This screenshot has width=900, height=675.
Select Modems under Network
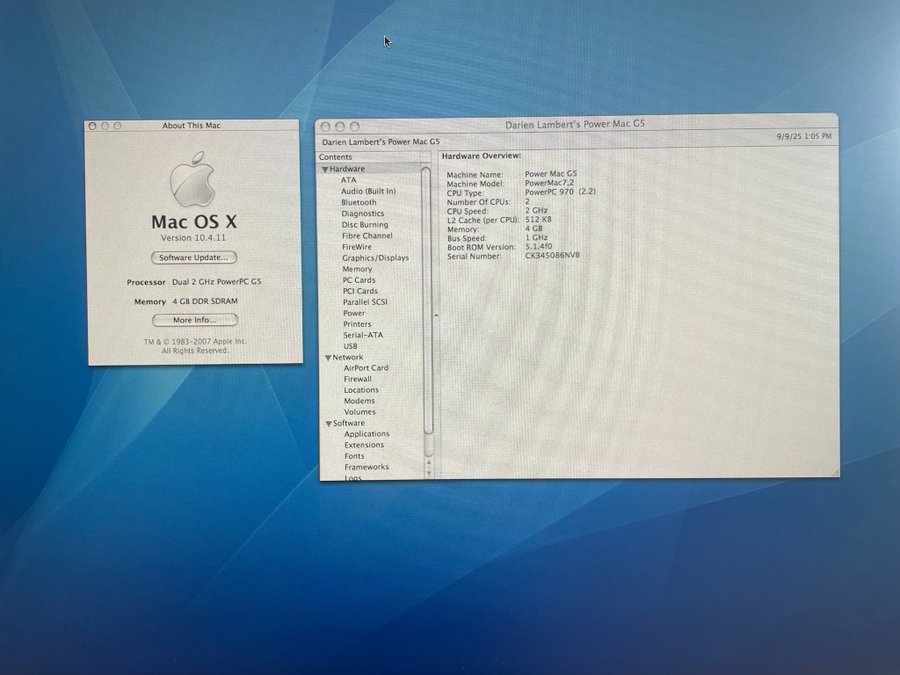pos(359,401)
